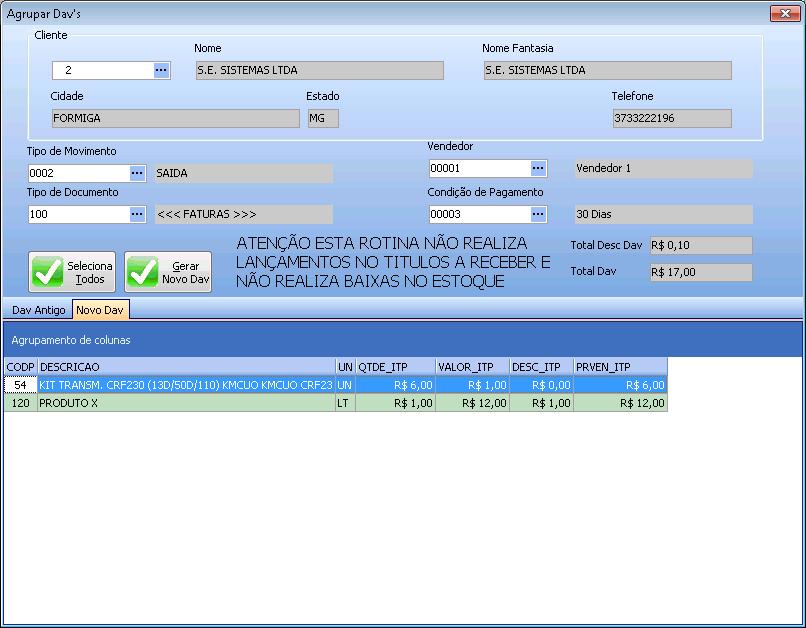Click the green checkmark on Seleciona Todos
806x628 pixels.
48,272
